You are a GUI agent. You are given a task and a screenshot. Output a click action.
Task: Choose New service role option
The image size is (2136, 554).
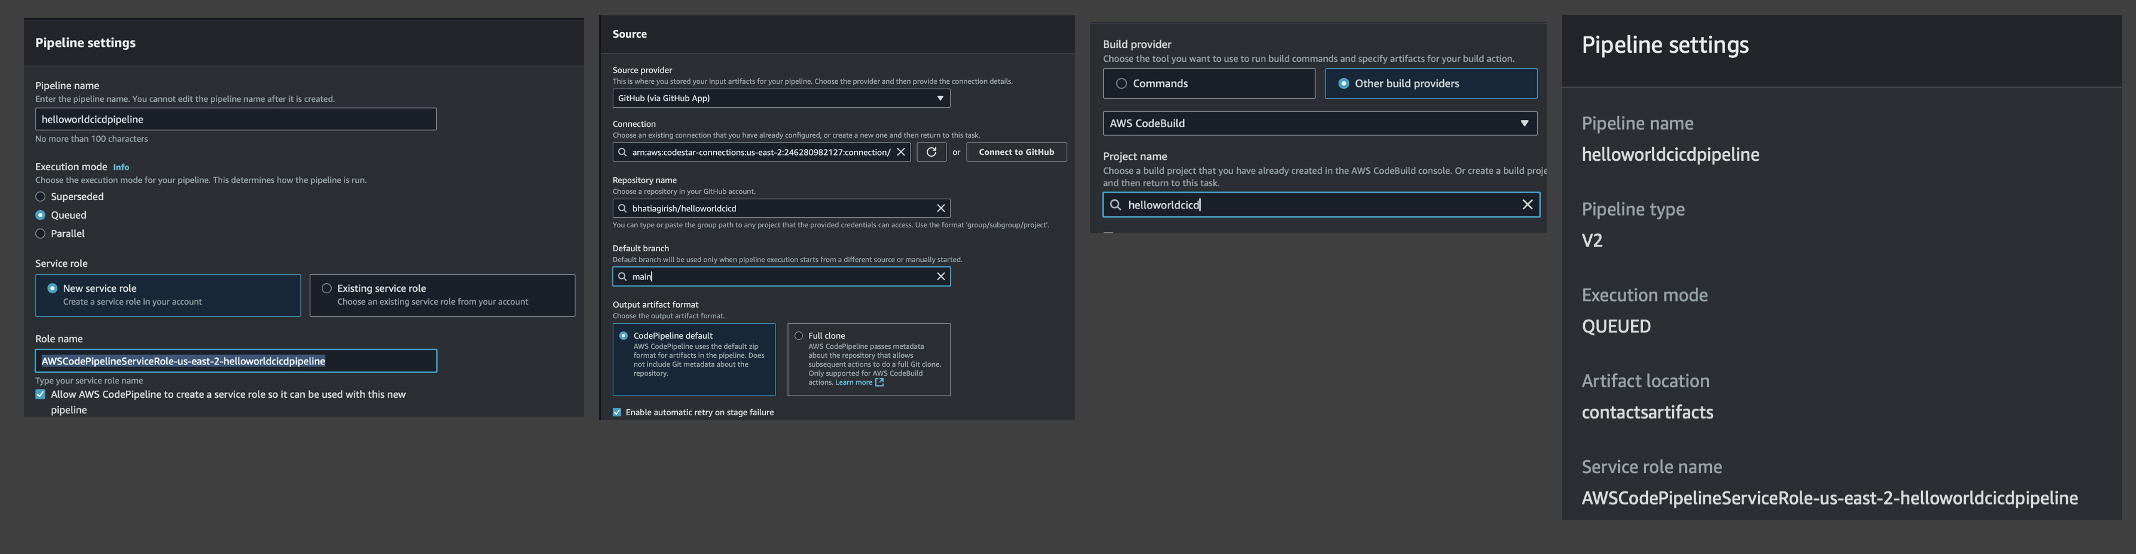pos(168,295)
